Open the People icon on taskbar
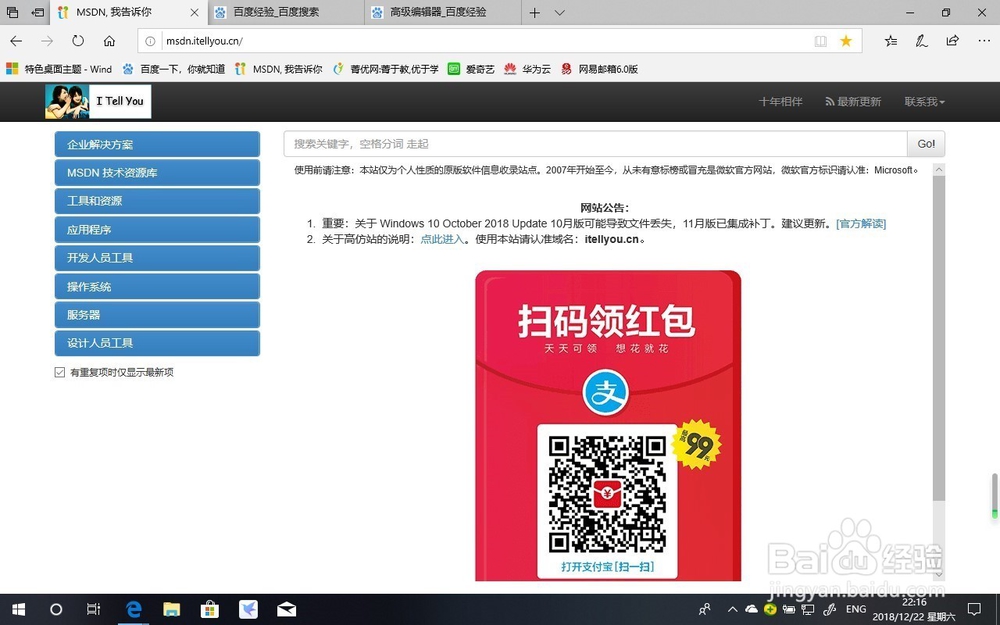1000x625 pixels. [x=705, y=609]
